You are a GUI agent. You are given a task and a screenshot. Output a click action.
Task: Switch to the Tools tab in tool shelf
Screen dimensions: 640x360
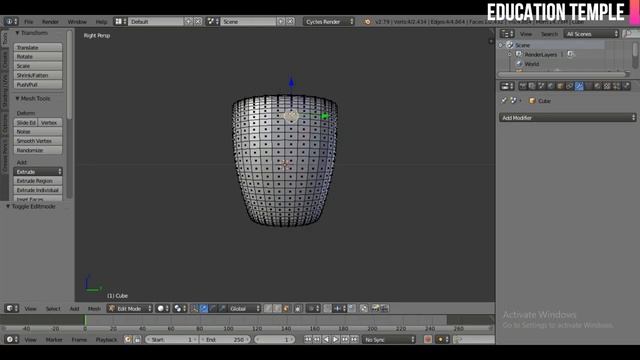pyautogui.click(x=4, y=38)
